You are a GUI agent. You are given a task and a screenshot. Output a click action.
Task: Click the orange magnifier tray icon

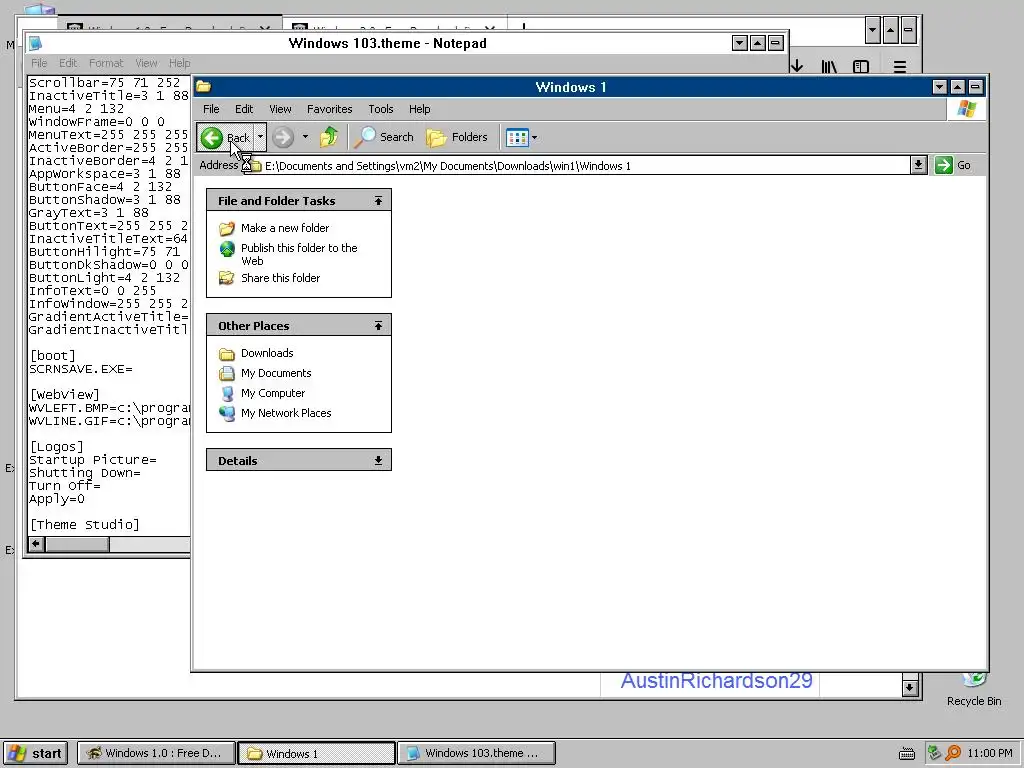click(x=953, y=753)
